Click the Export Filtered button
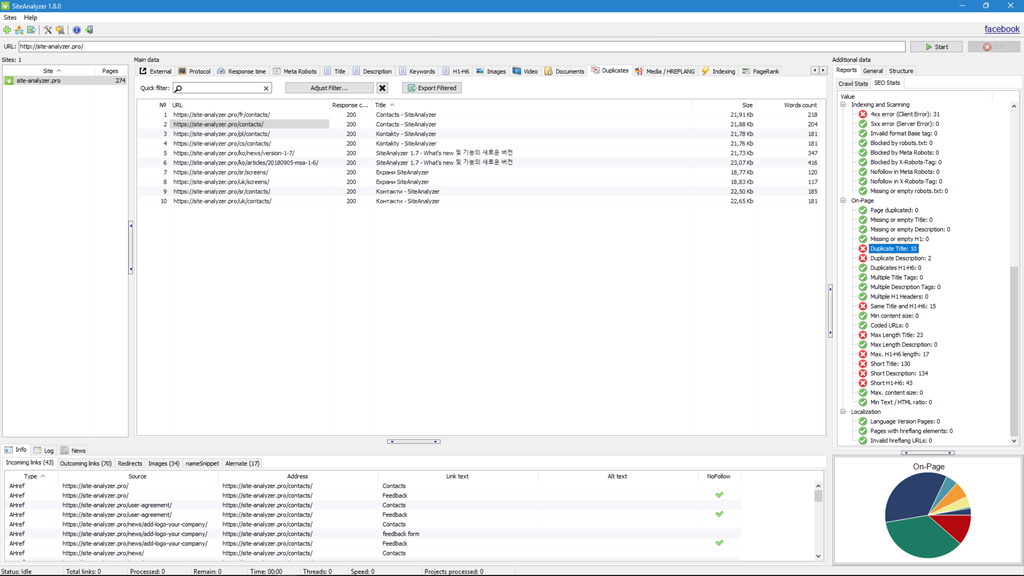1024x576 pixels. 432,88
